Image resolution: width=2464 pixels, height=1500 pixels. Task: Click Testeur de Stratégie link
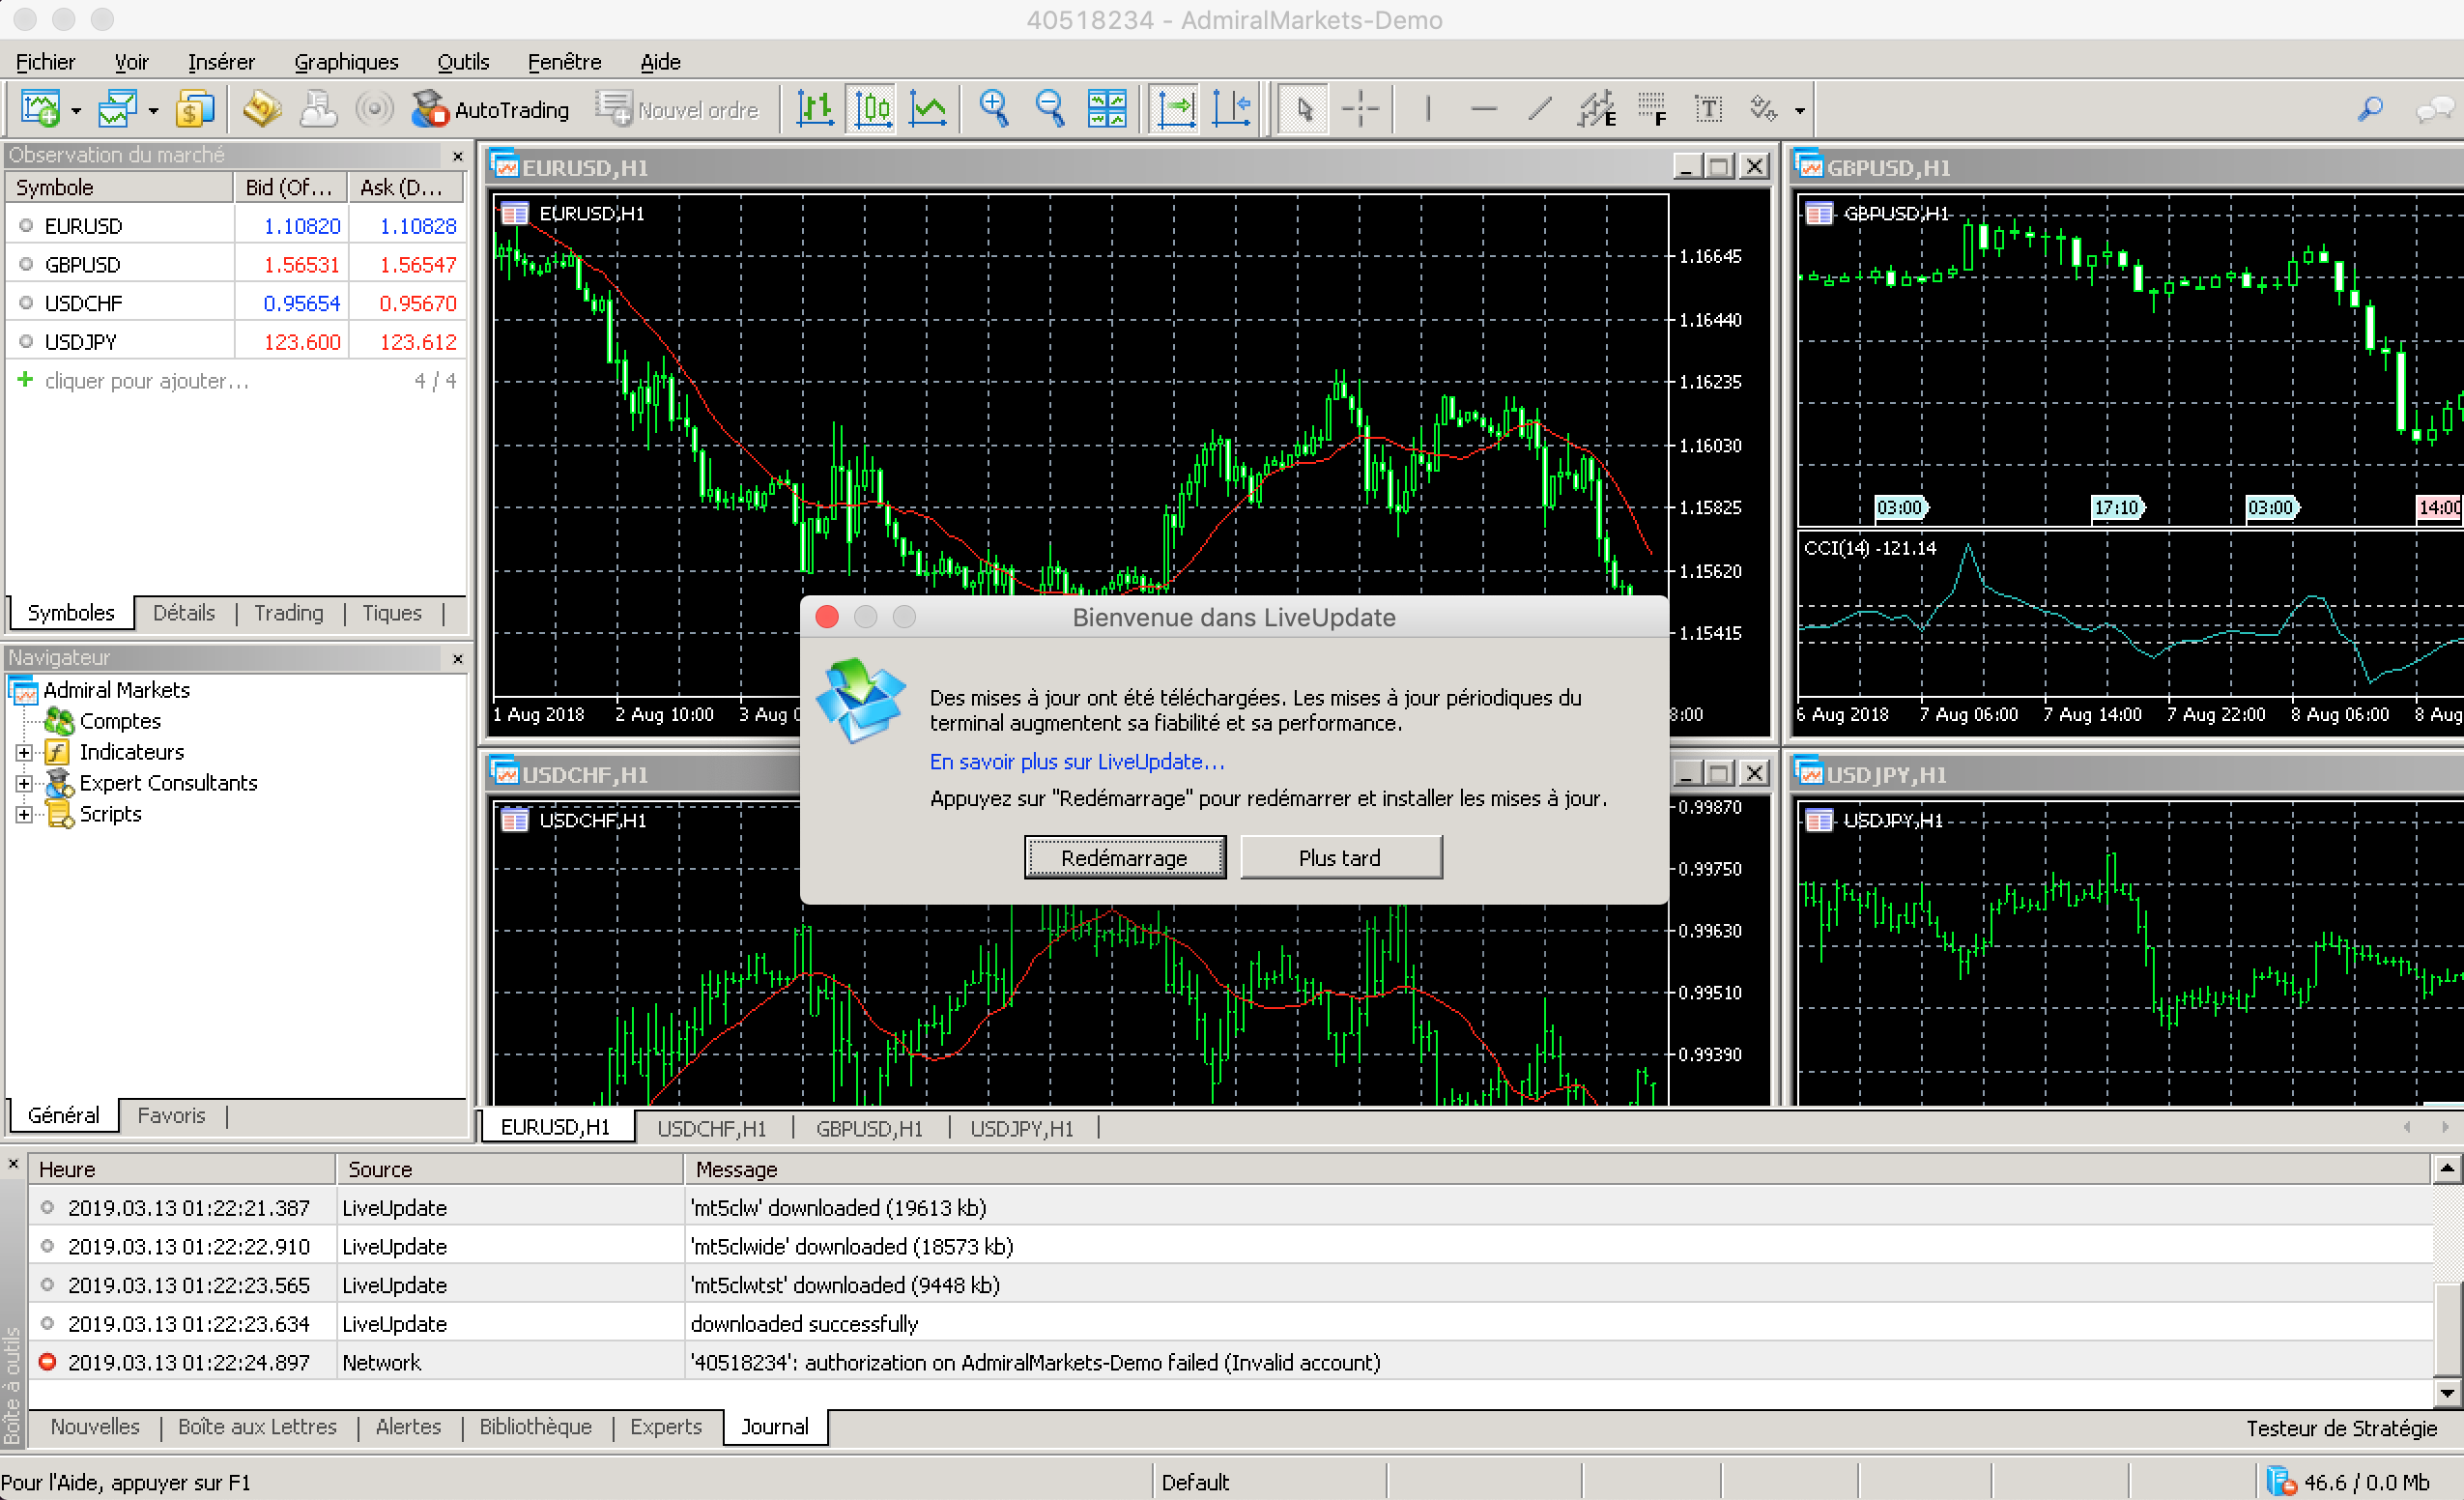[2342, 1428]
